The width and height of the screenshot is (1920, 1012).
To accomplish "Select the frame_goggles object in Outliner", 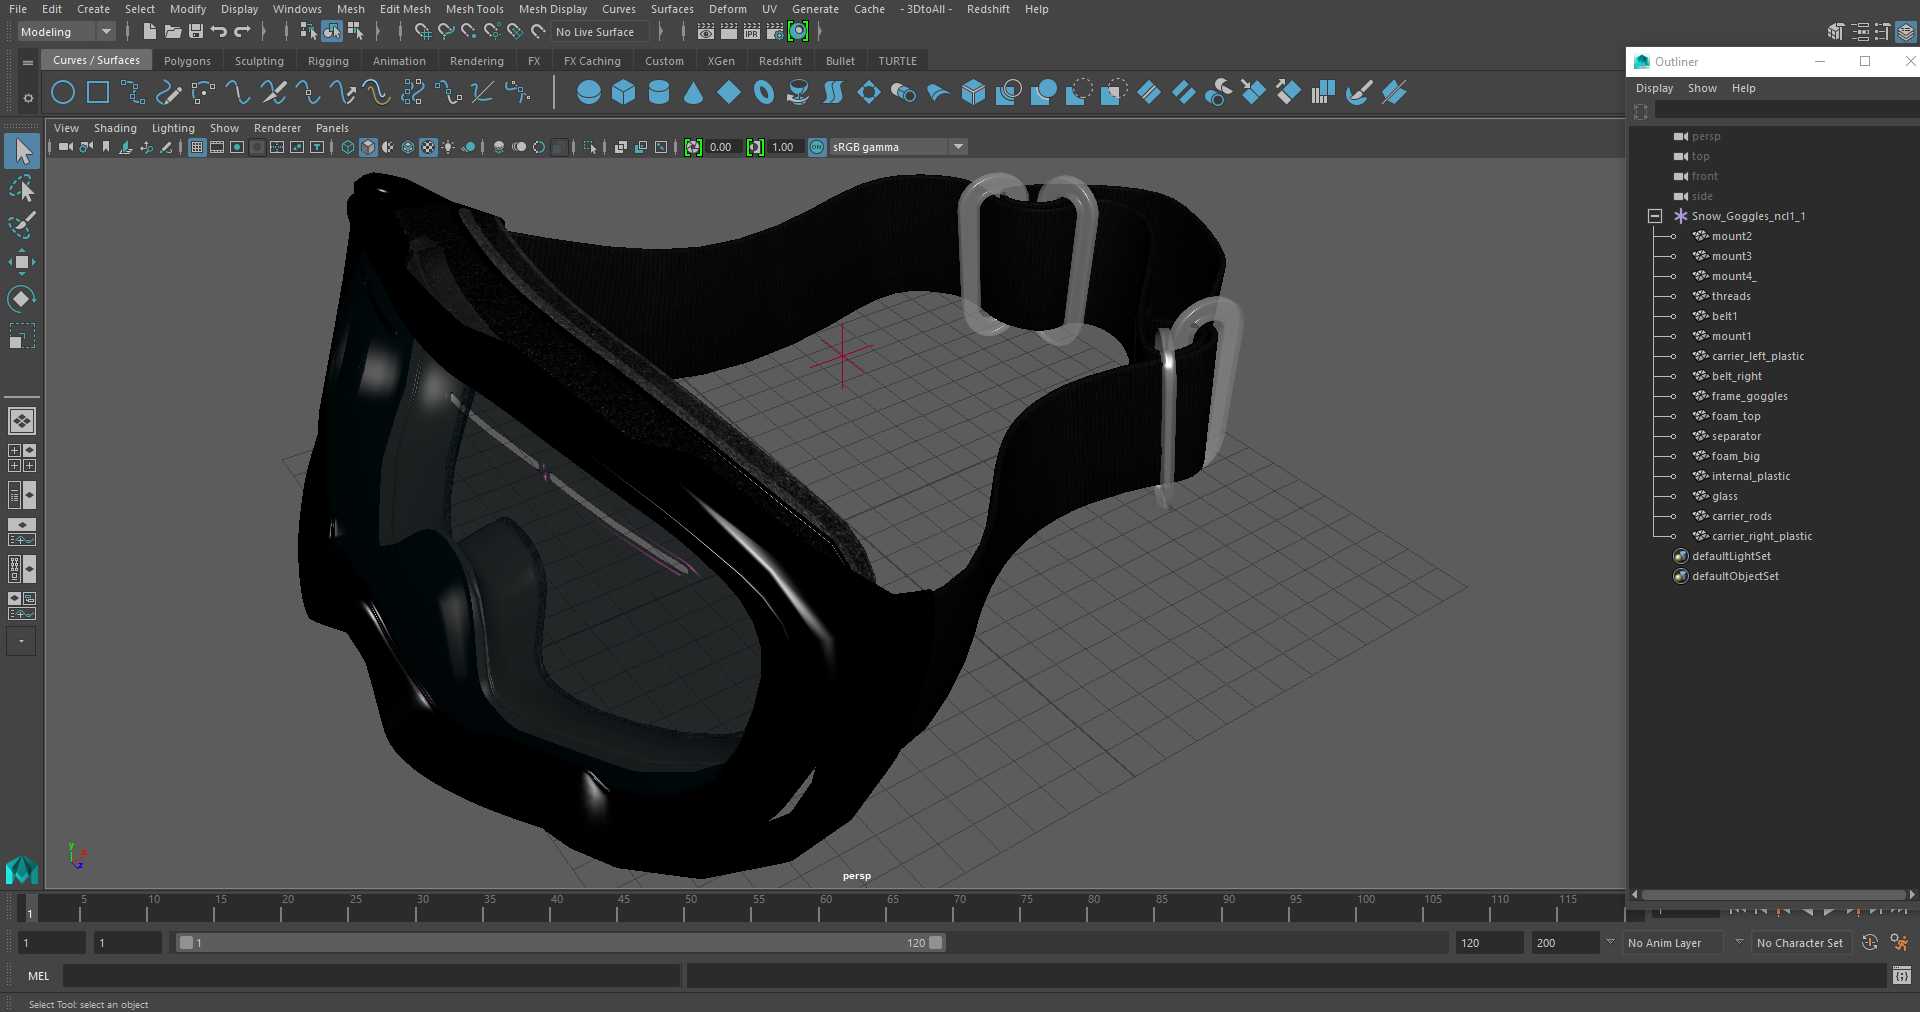I will [x=1749, y=396].
